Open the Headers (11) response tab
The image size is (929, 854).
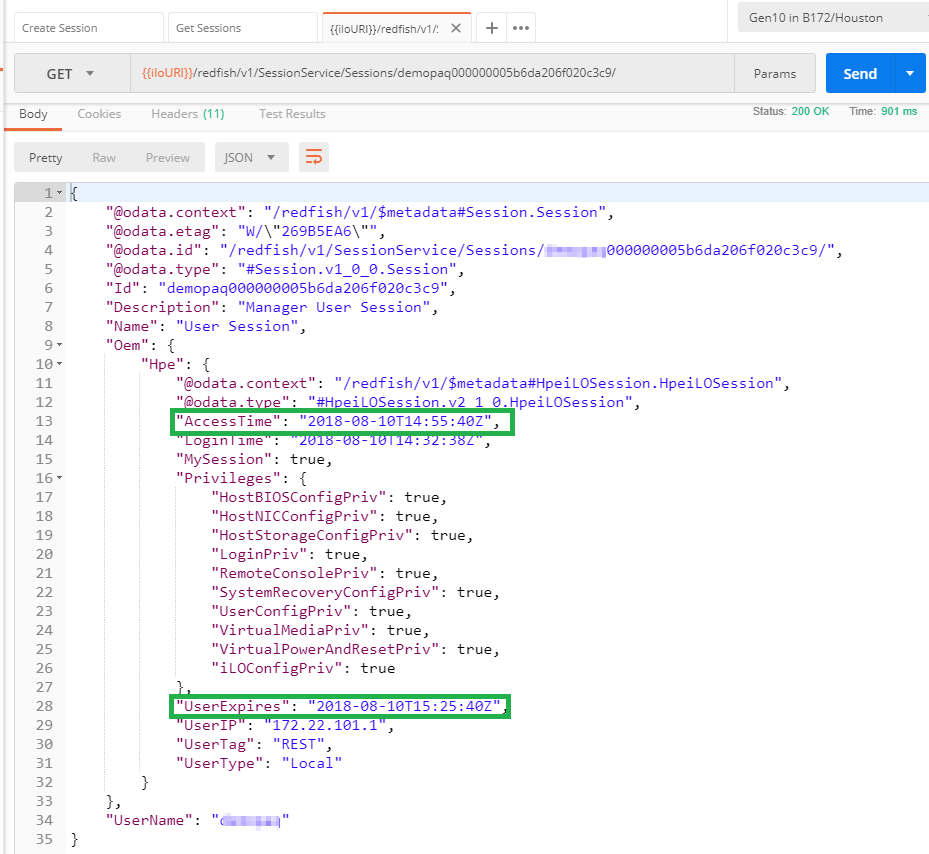point(187,114)
